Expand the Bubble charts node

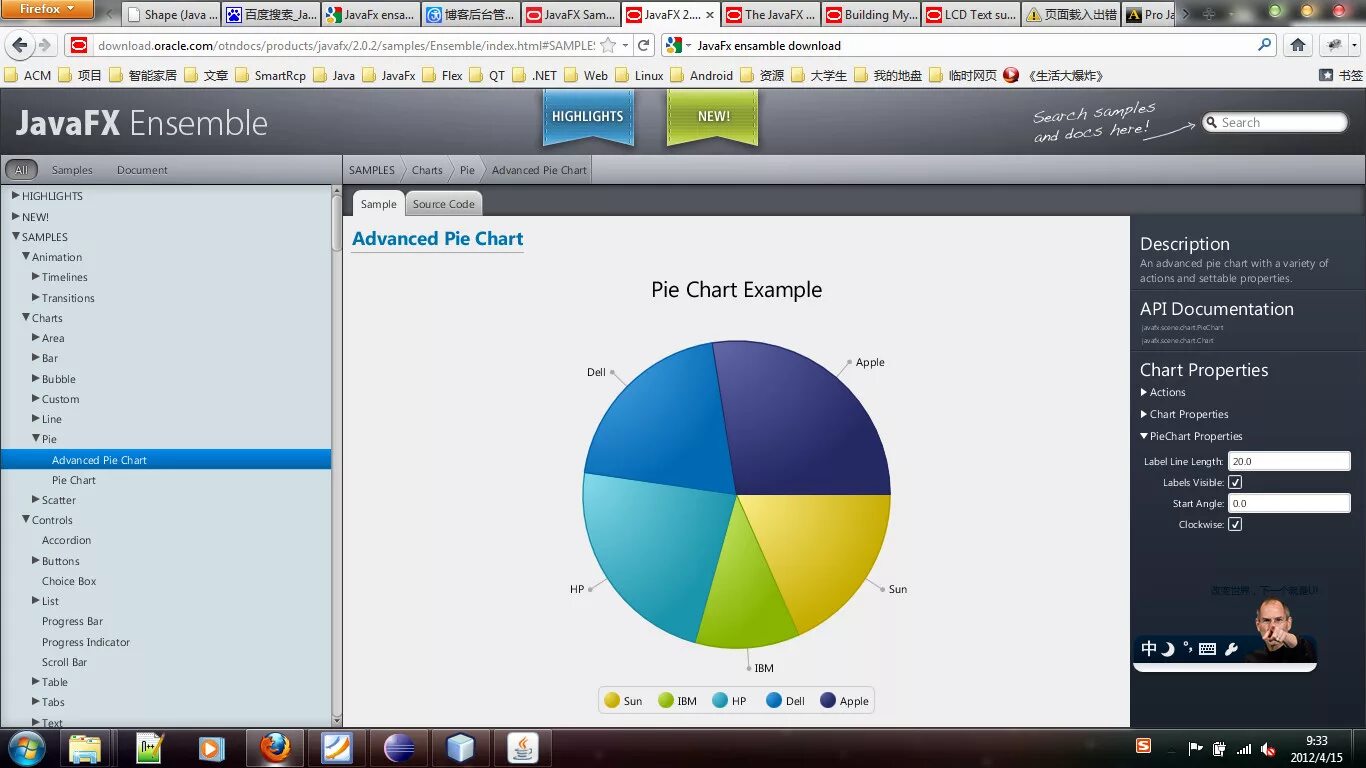[36, 379]
